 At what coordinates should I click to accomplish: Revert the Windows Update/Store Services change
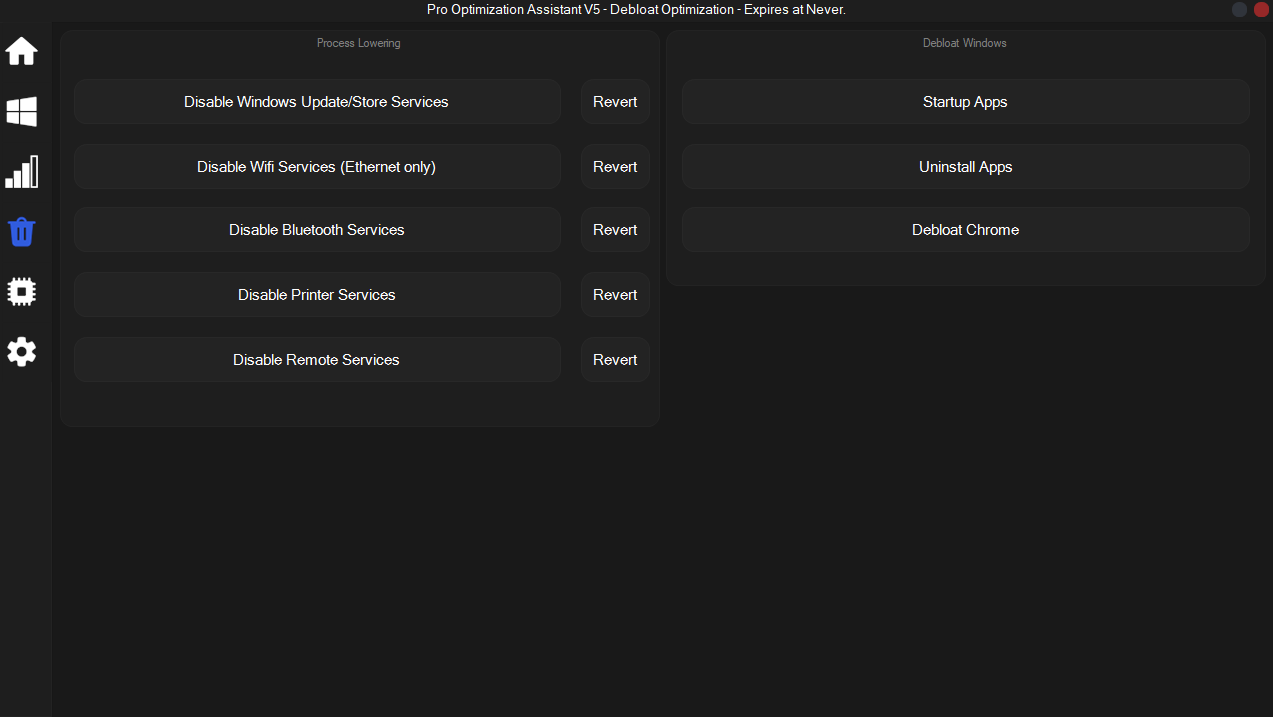[615, 102]
